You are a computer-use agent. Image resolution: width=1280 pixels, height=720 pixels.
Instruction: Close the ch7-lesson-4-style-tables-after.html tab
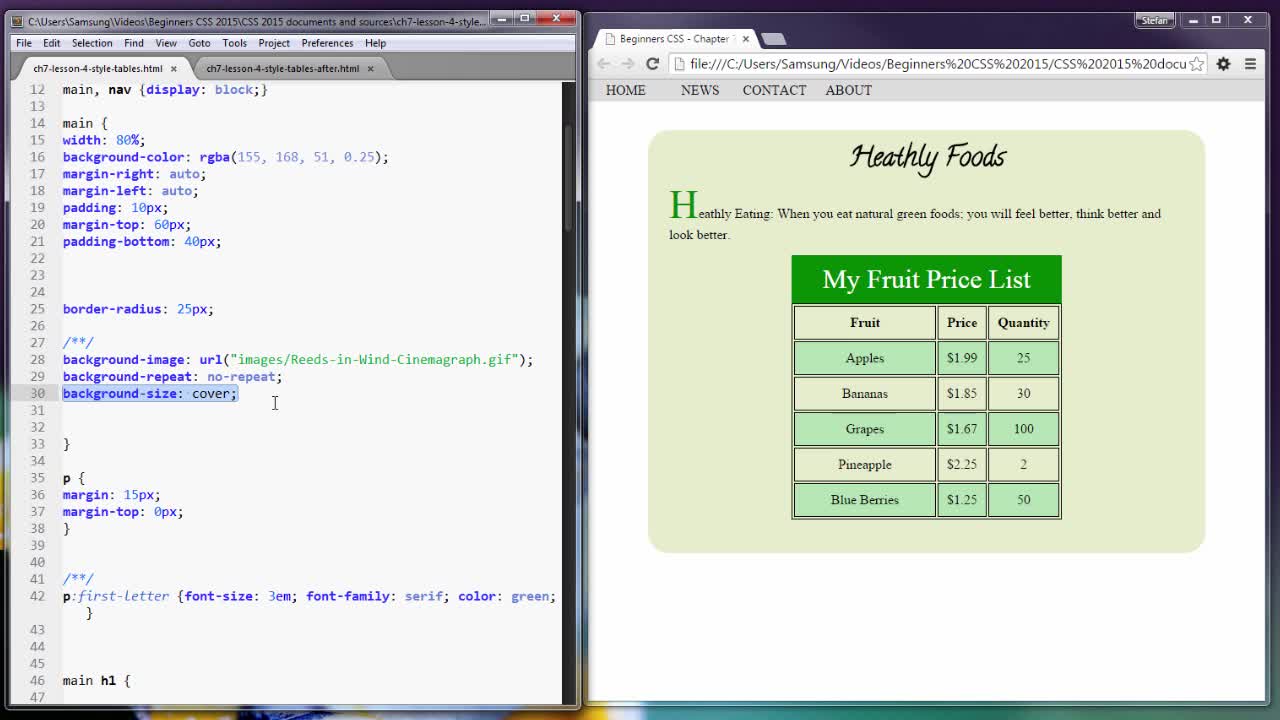pos(370,68)
